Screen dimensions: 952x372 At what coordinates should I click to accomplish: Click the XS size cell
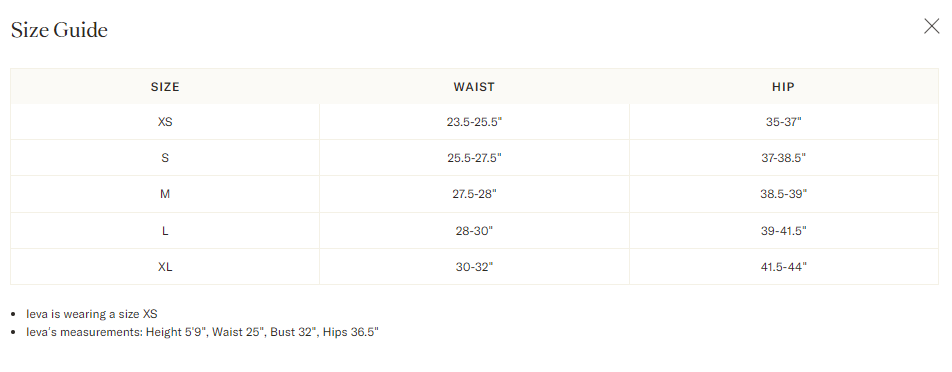click(x=165, y=122)
